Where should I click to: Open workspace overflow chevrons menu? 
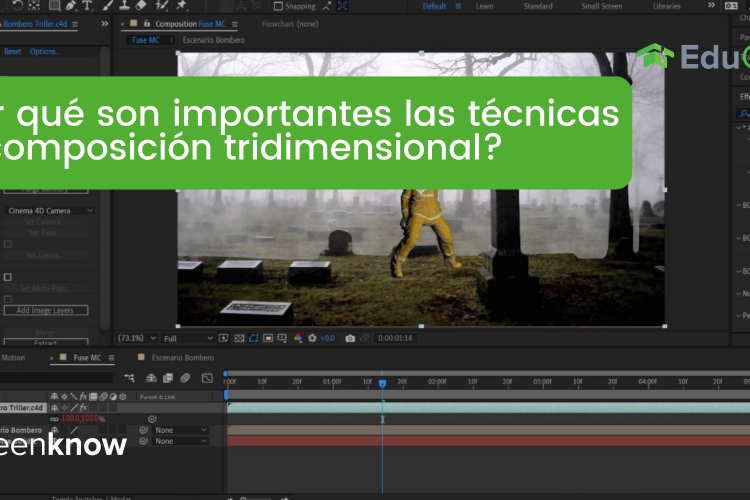pyautogui.click(x=711, y=5)
